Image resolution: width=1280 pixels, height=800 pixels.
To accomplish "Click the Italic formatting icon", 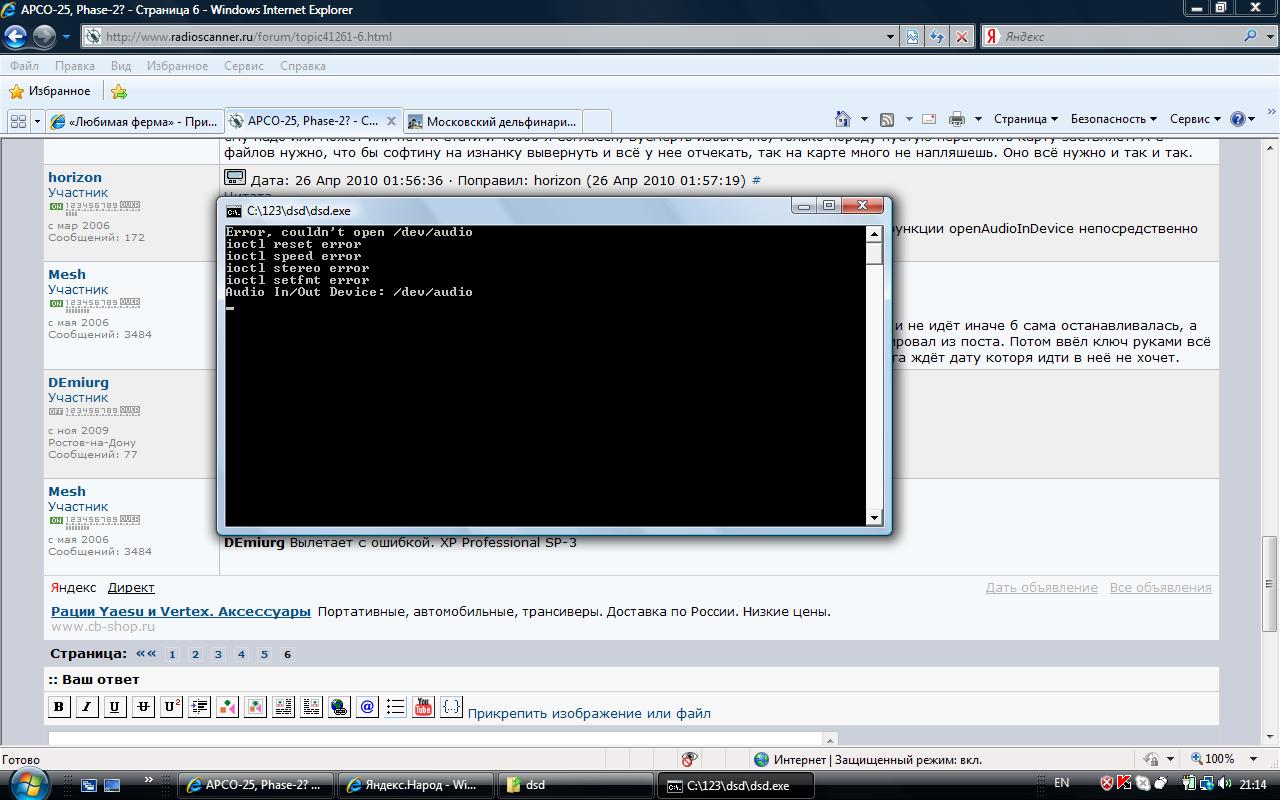I will pyautogui.click(x=87, y=706).
